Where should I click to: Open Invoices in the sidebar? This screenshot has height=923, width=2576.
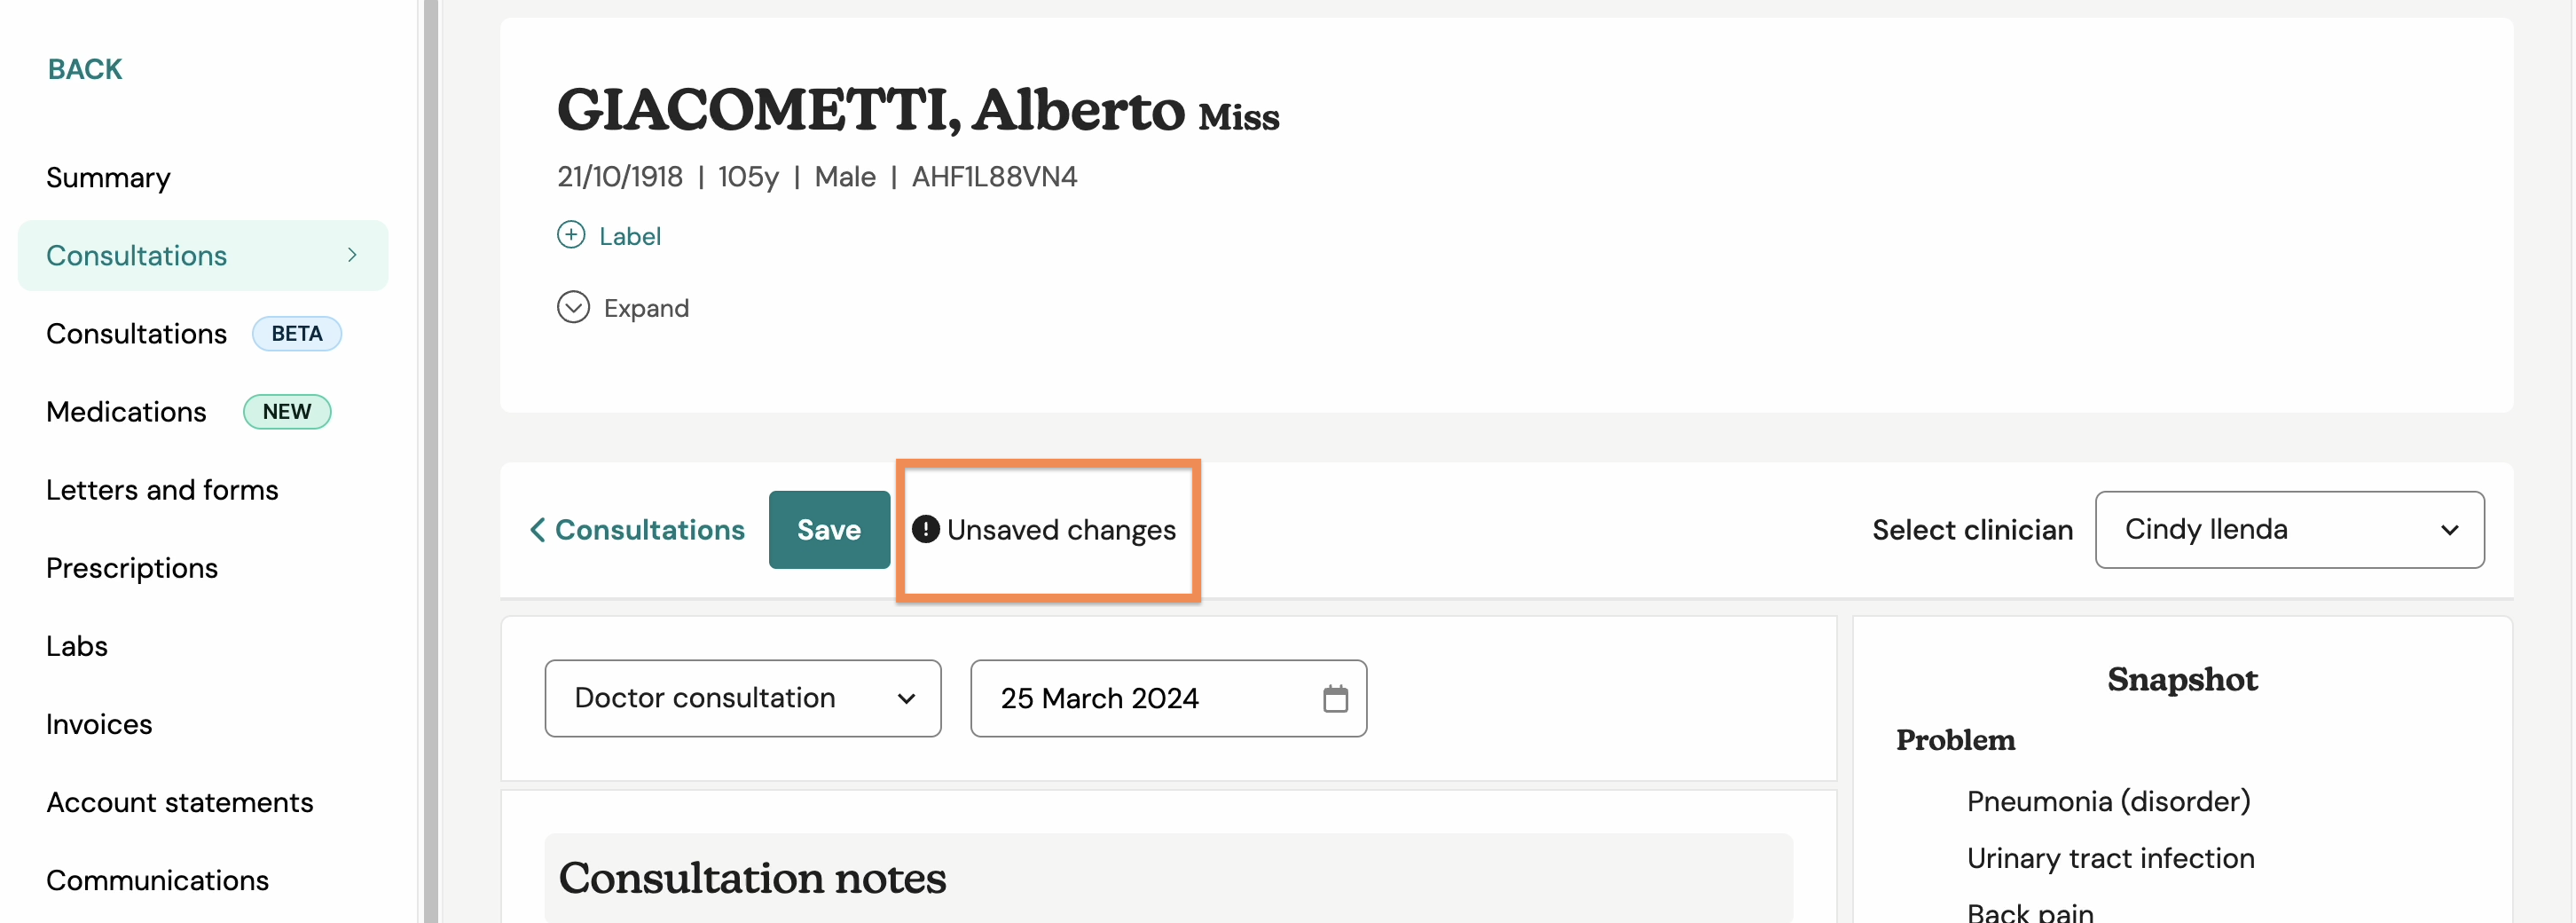click(99, 724)
